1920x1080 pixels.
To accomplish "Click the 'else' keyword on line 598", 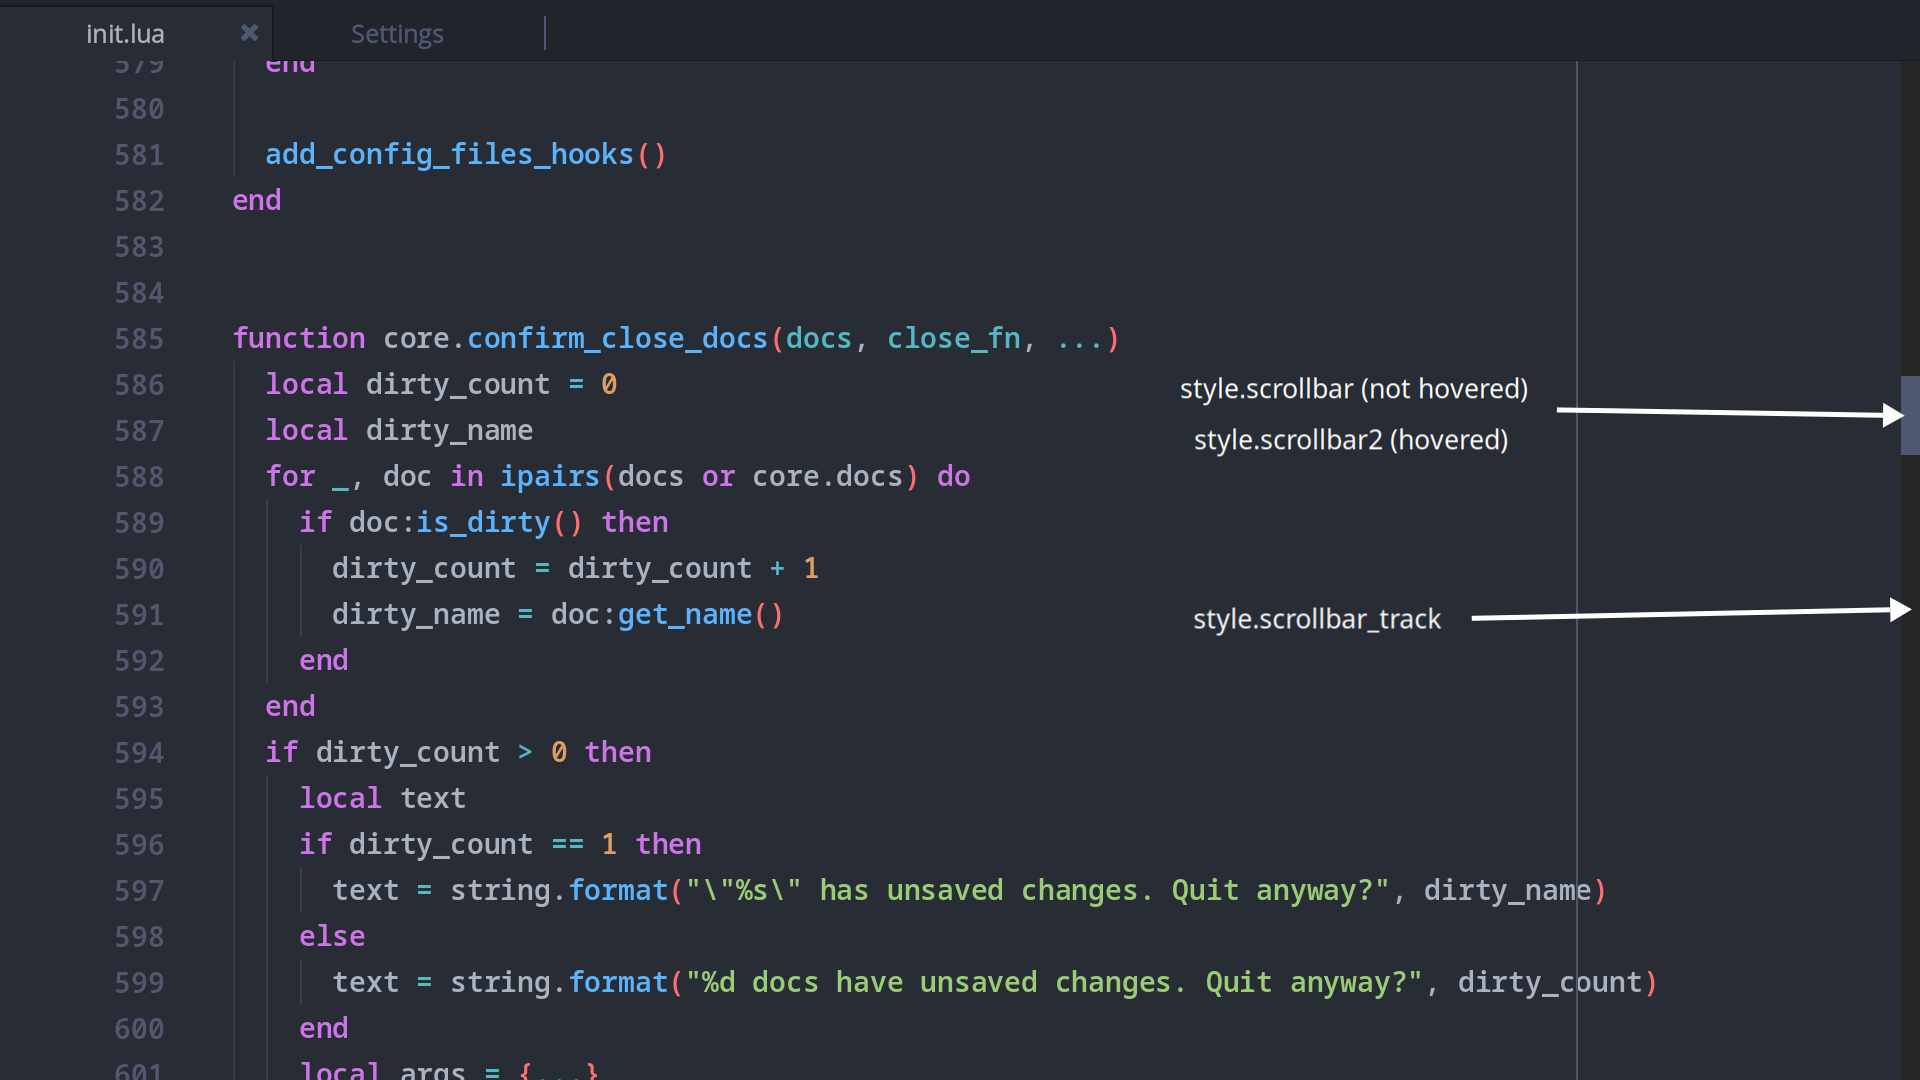I will click(x=332, y=937).
